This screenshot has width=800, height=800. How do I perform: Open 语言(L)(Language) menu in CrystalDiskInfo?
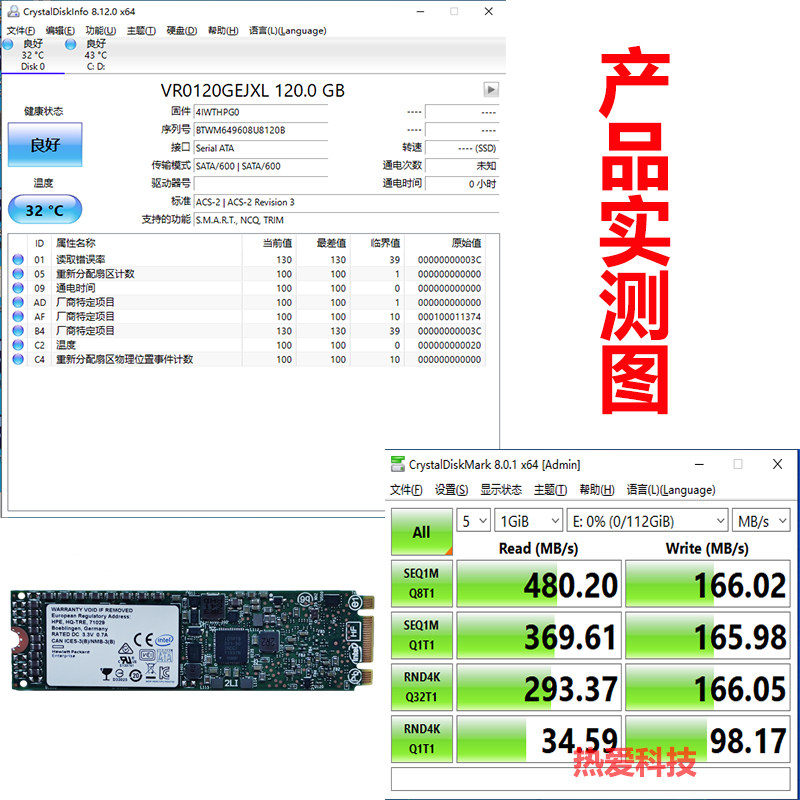pyautogui.click(x=287, y=31)
